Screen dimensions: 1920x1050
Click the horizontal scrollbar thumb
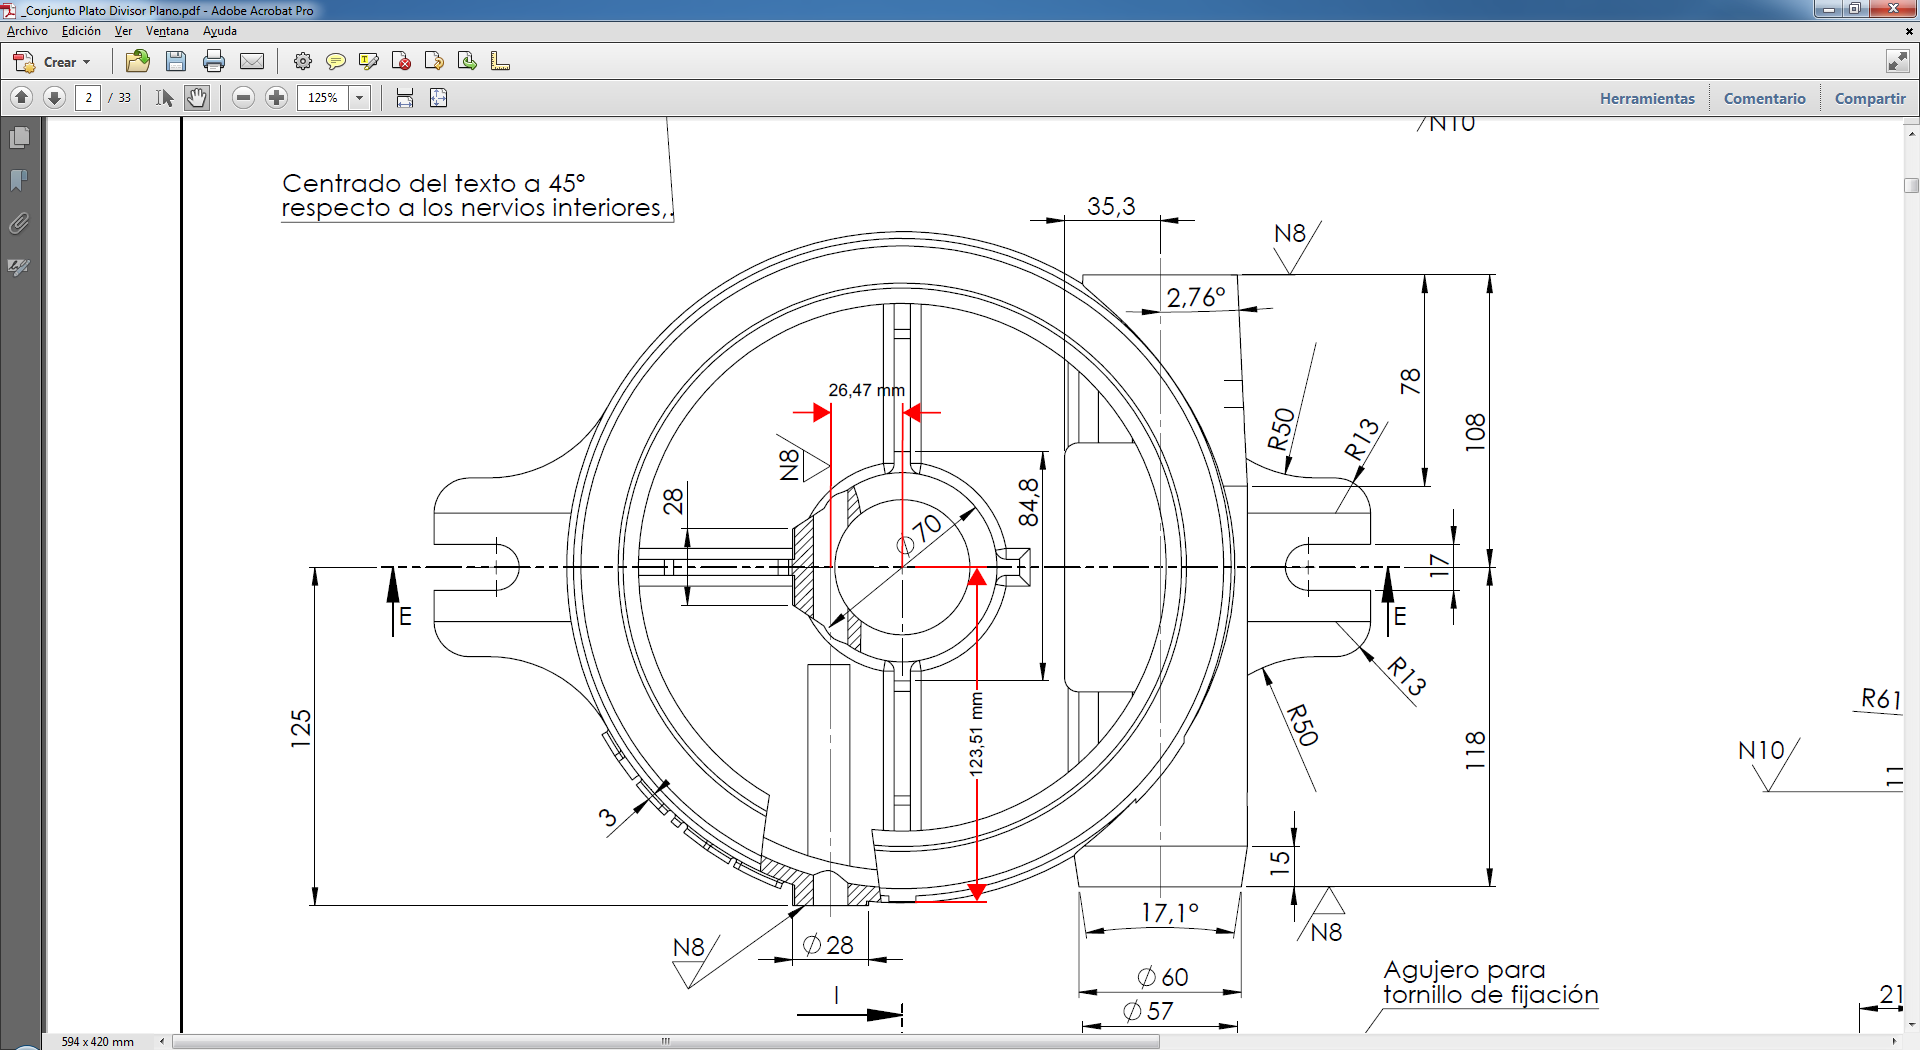pos(666,1041)
